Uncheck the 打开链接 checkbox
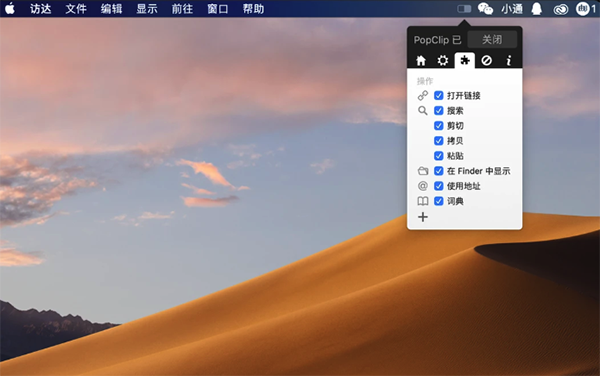Image resolution: width=600 pixels, height=376 pixels. 439,95
